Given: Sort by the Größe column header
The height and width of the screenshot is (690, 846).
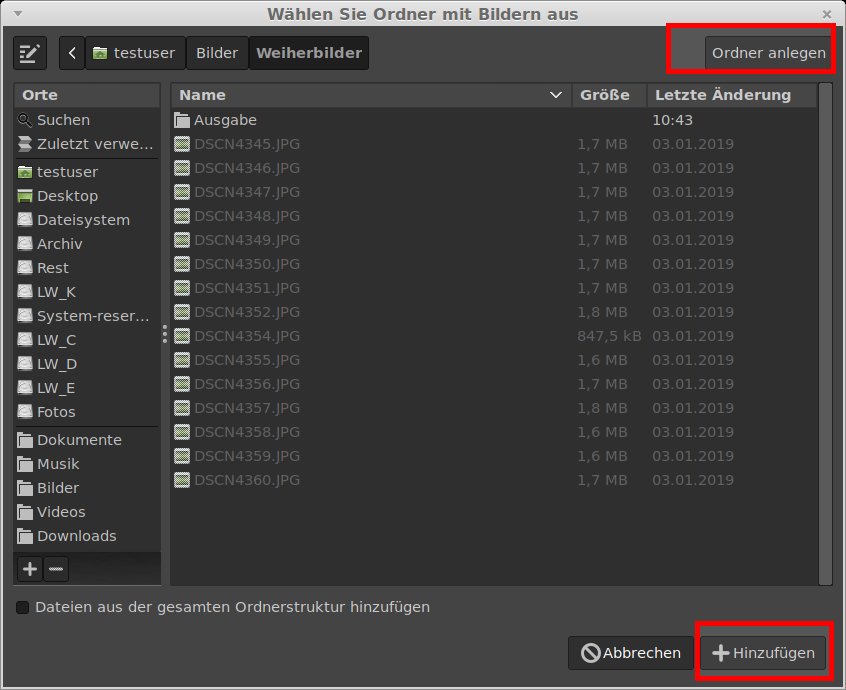Looking at the screenshot, I should [x=609, y=95].
